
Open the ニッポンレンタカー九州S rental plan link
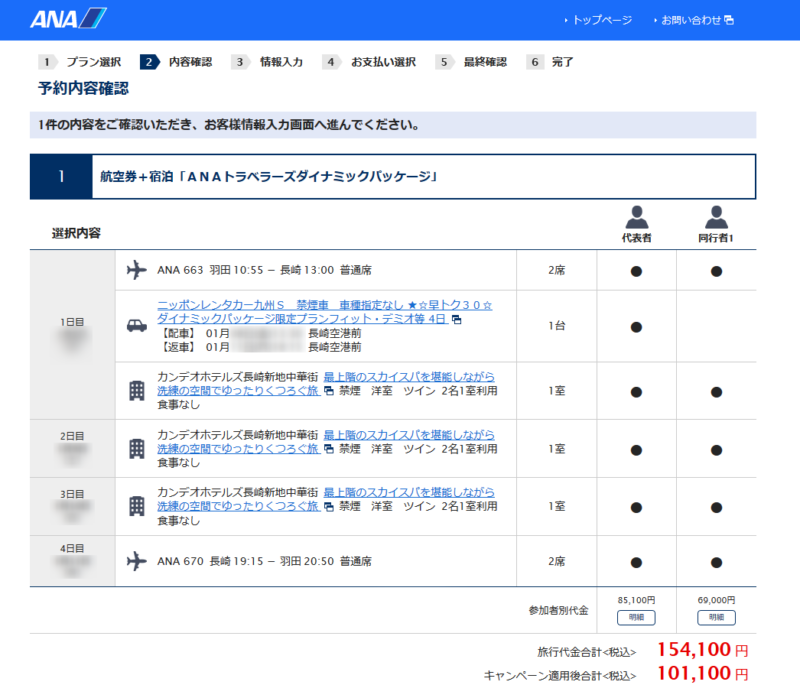point(324,312)
